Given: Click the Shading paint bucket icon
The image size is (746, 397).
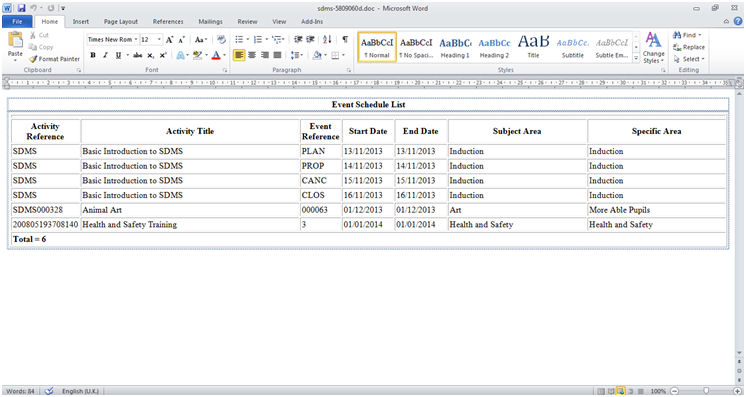Looking at the screenshot, I should tap(317, 55).
